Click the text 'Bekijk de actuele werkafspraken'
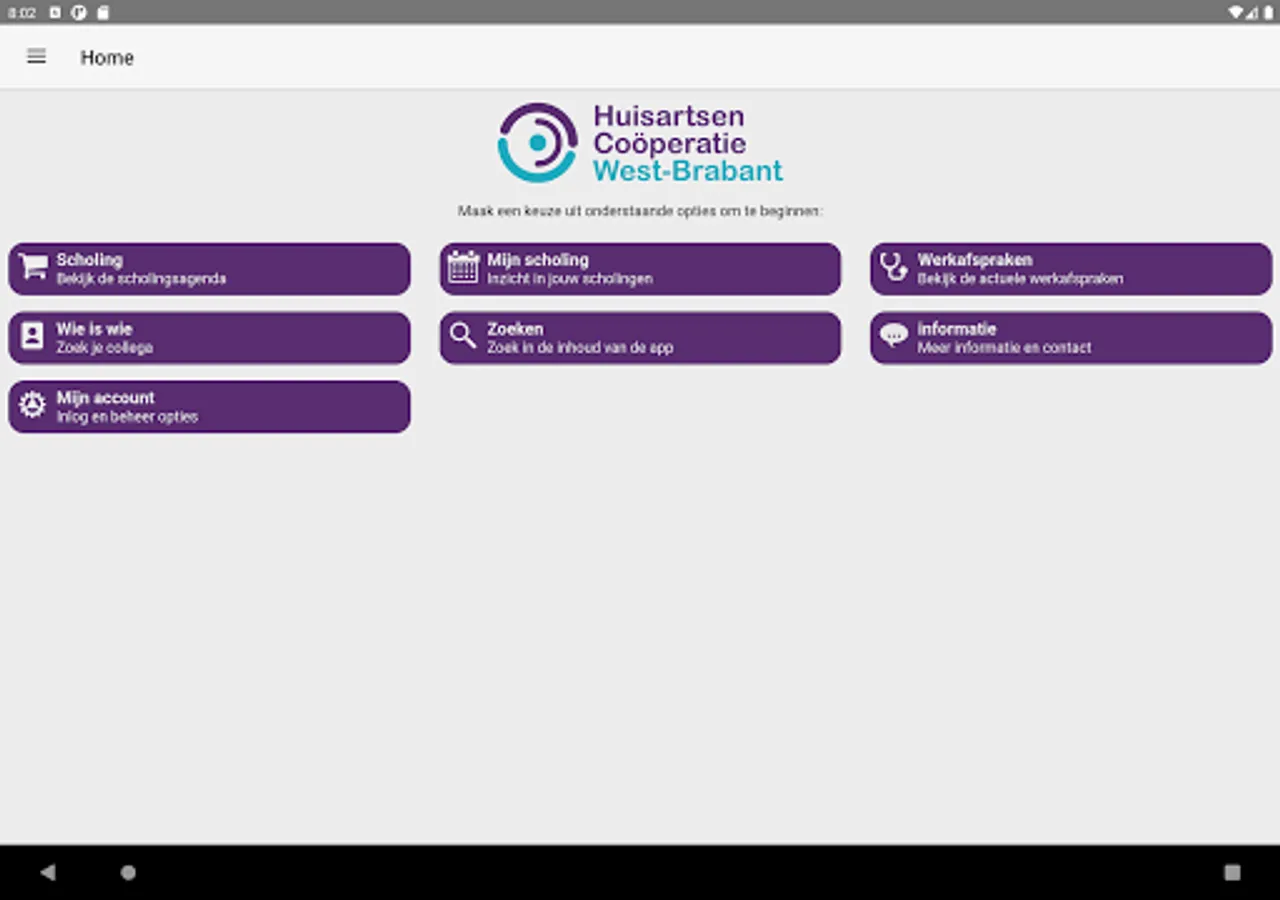Screen dimensions: 1280x900 click(1020, 279)
